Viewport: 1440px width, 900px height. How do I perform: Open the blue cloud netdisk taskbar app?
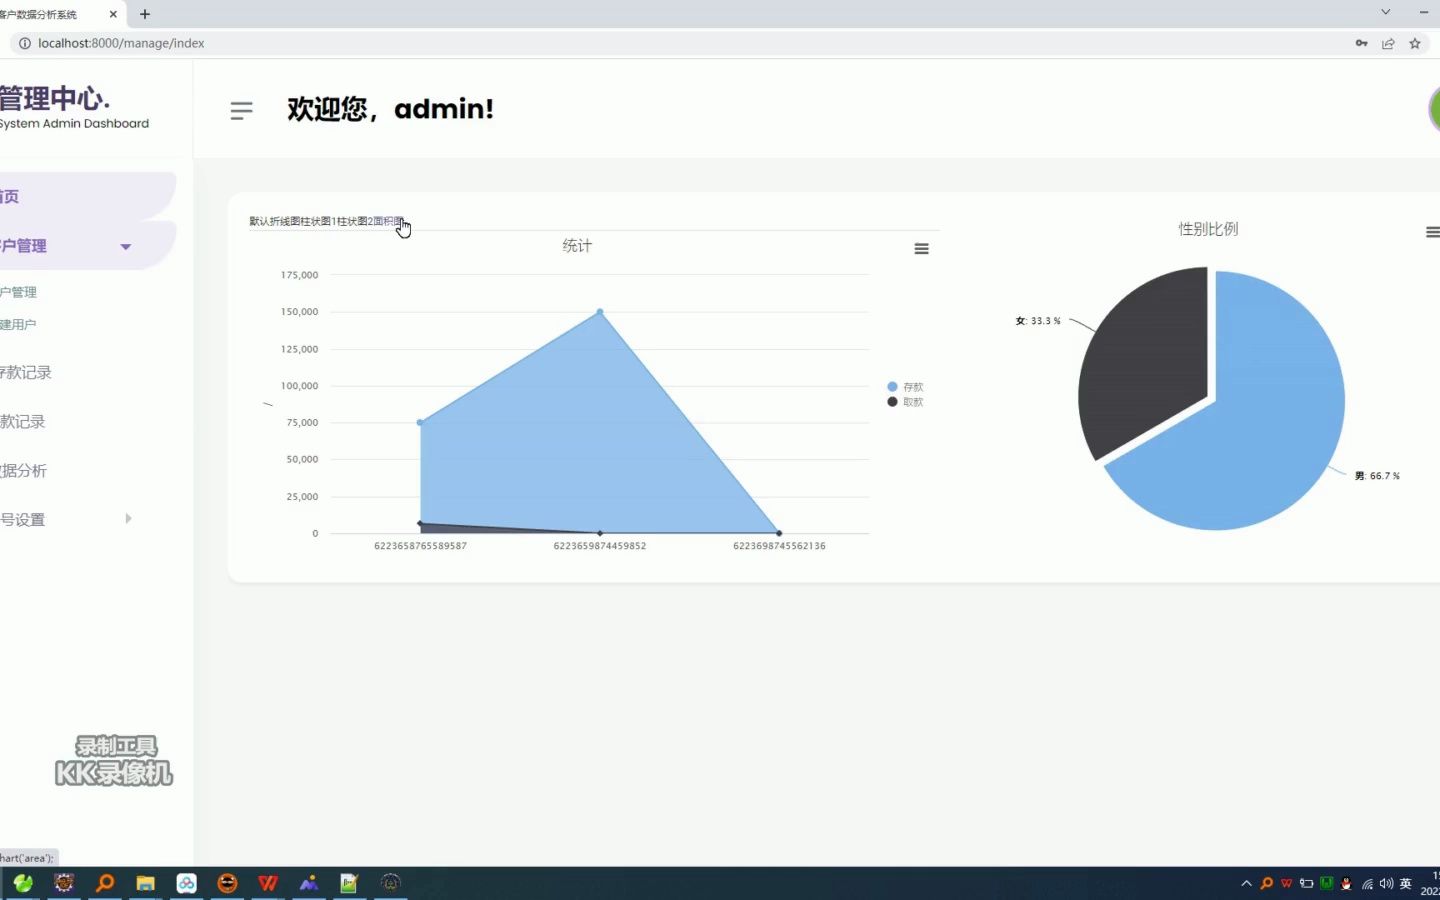[x=187, y=883]
